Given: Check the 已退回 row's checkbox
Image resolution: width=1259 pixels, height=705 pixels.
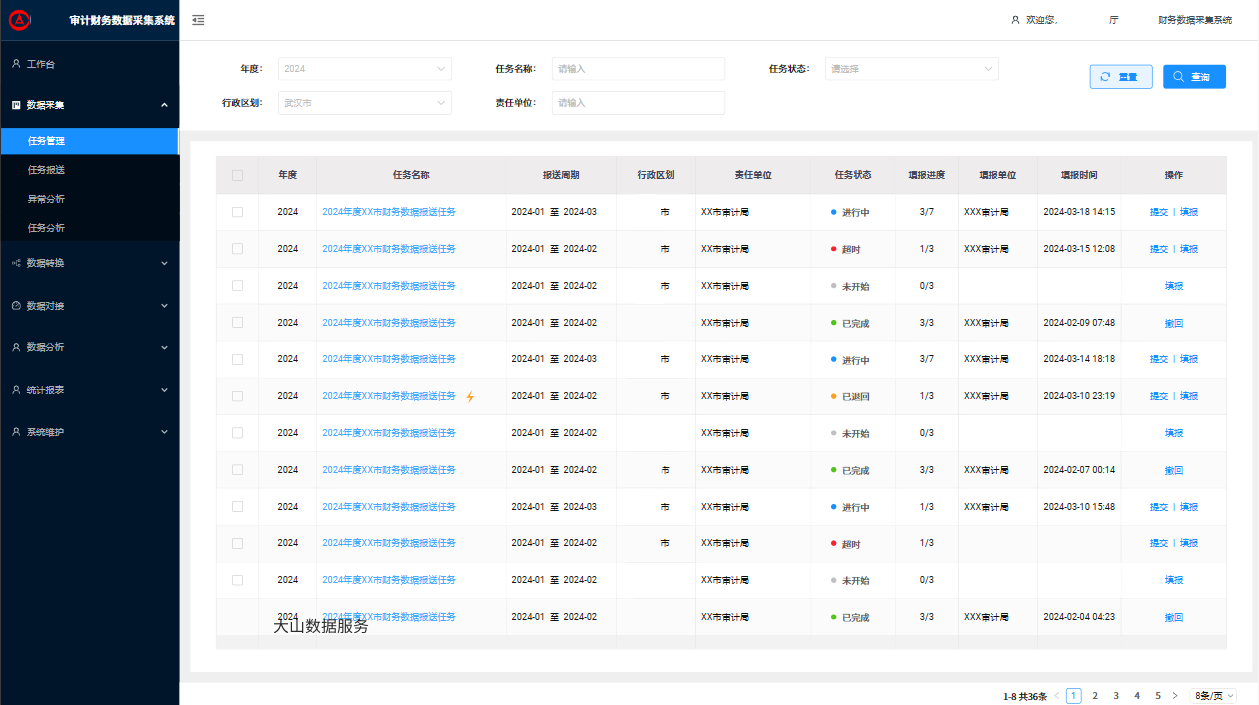Looking at the screenshot, I should tap(237, 396).
